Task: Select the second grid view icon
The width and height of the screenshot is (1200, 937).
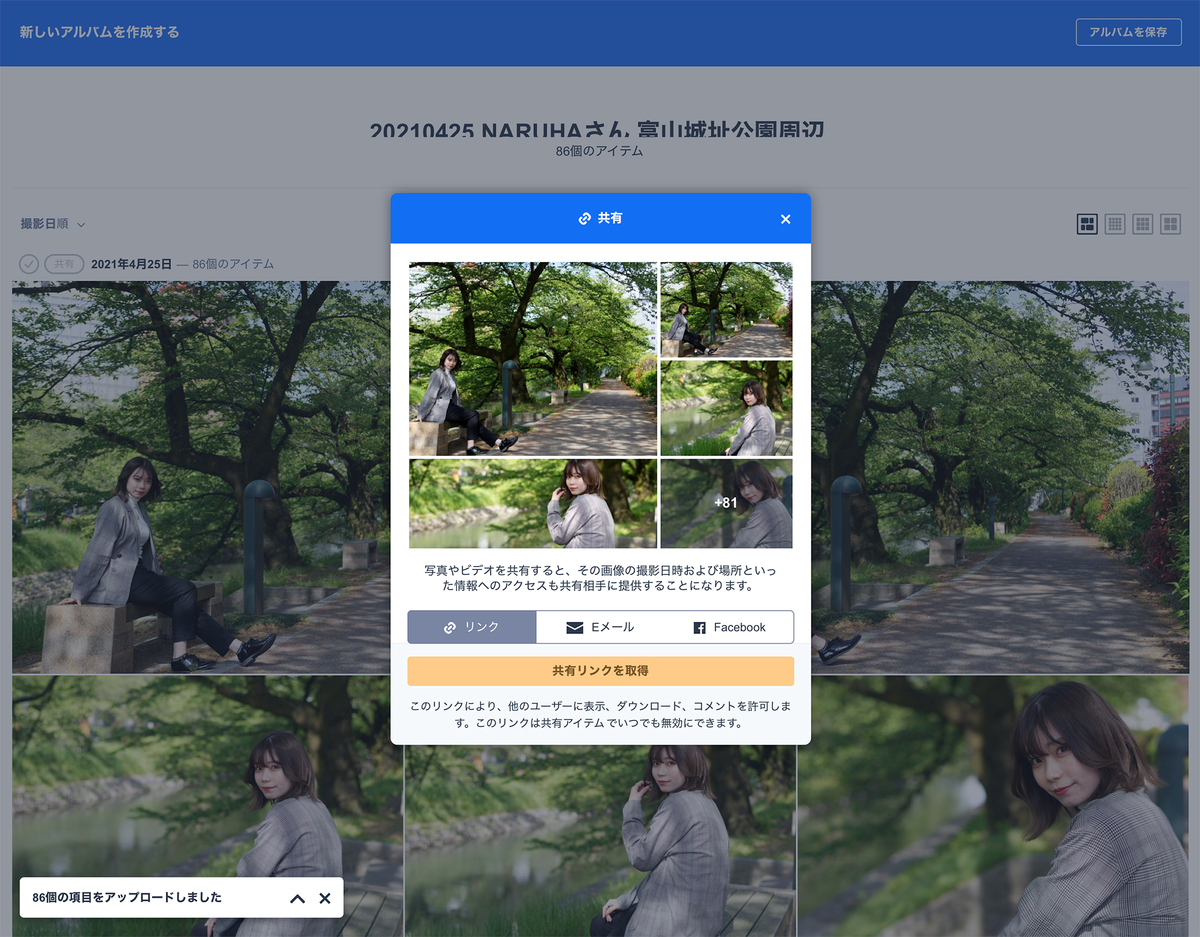Action: tap(1115, 224)
